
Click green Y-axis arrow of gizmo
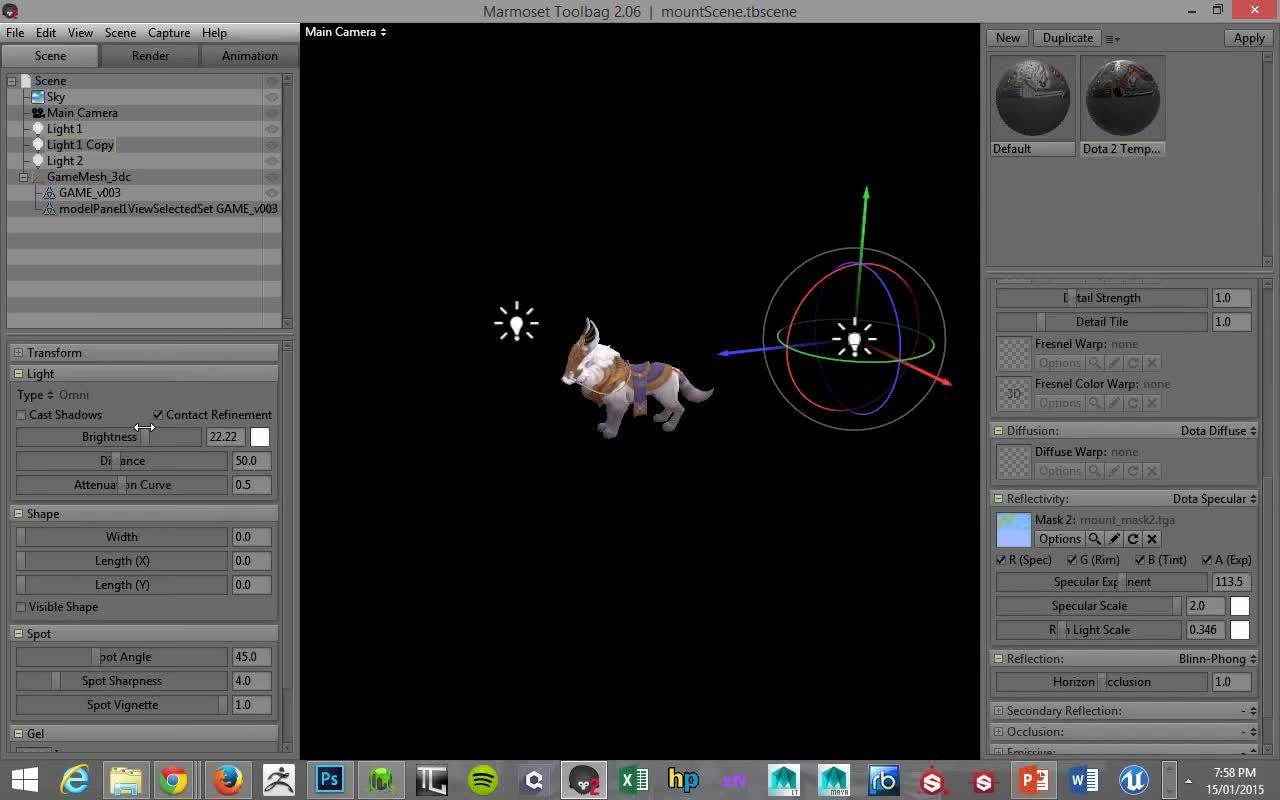click(x=866, y=194)
